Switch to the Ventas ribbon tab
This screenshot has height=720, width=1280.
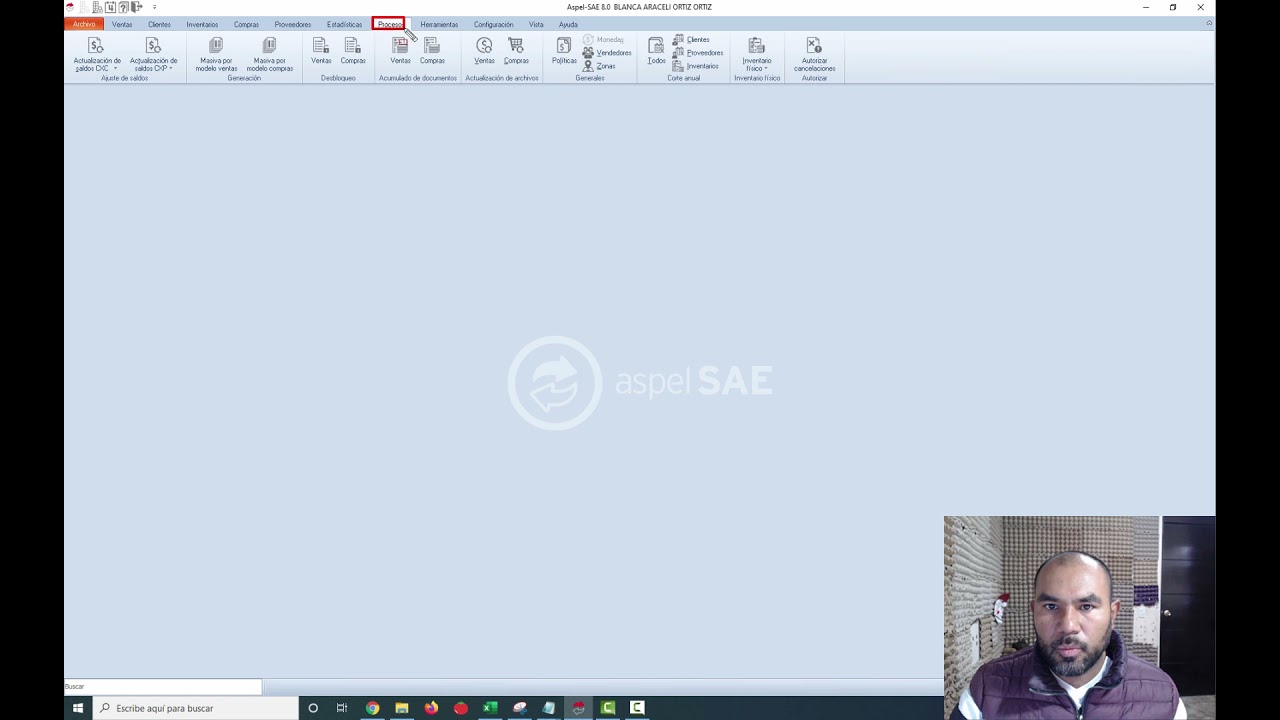point(122,24)
